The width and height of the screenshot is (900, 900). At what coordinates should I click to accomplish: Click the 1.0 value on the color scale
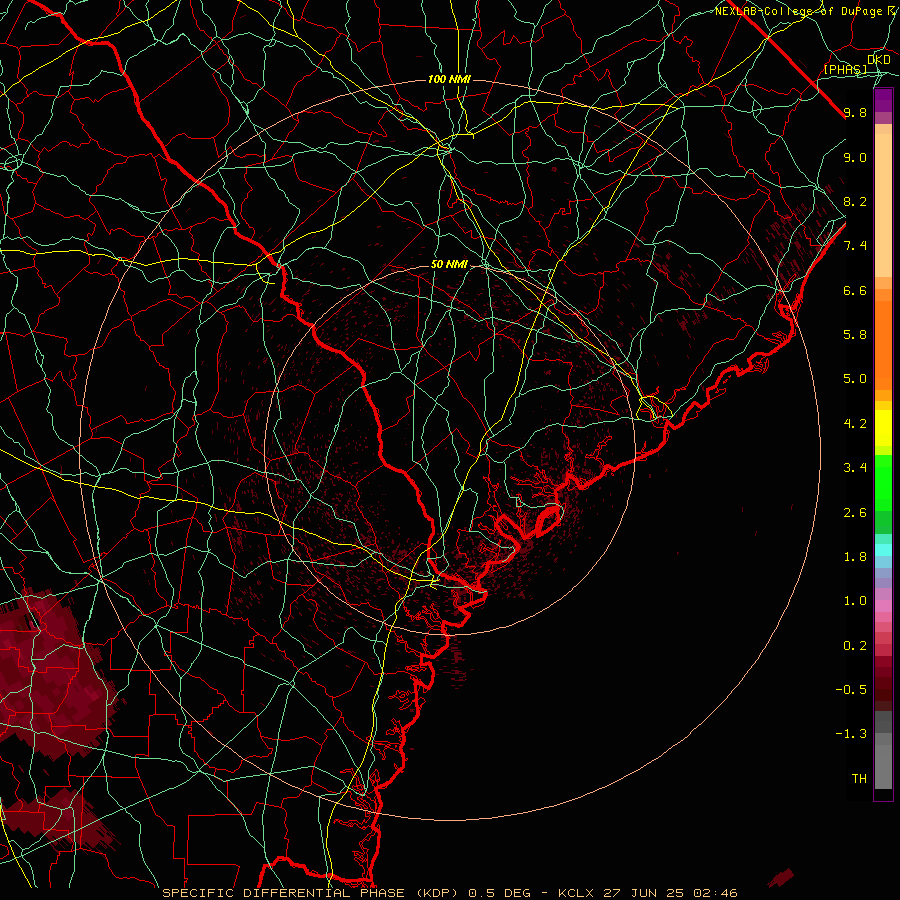pos(855,601)
